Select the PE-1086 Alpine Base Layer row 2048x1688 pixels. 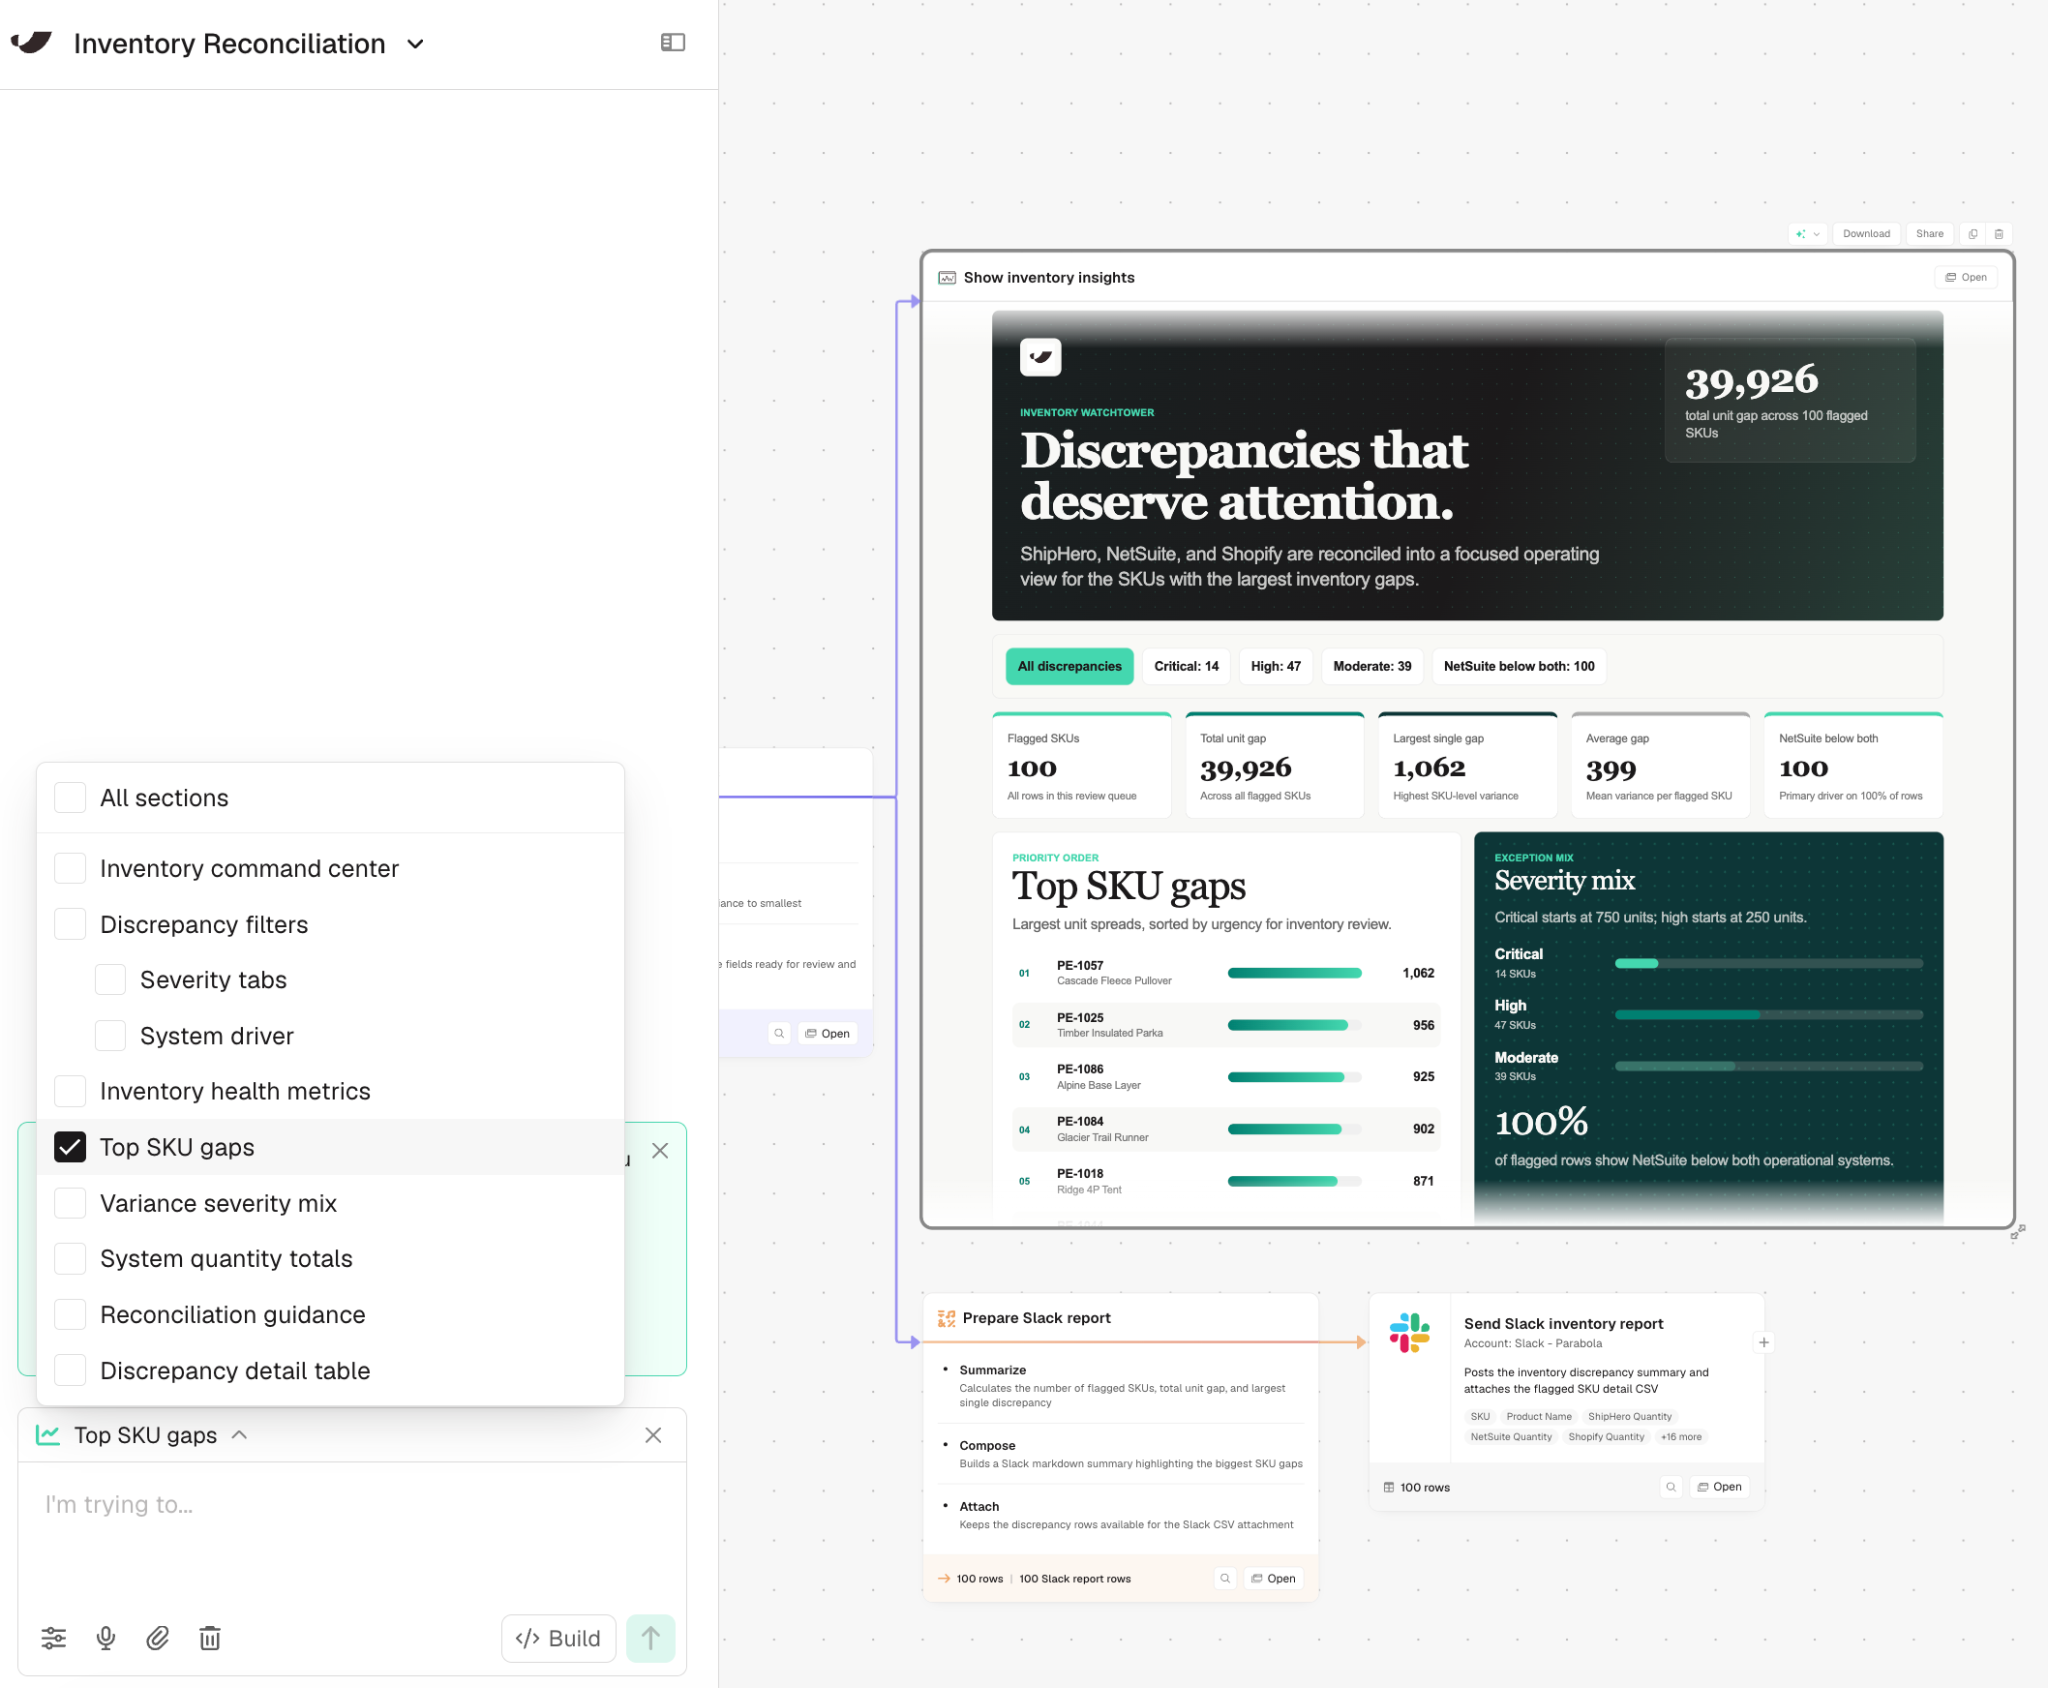(x=1226, y=1077)
